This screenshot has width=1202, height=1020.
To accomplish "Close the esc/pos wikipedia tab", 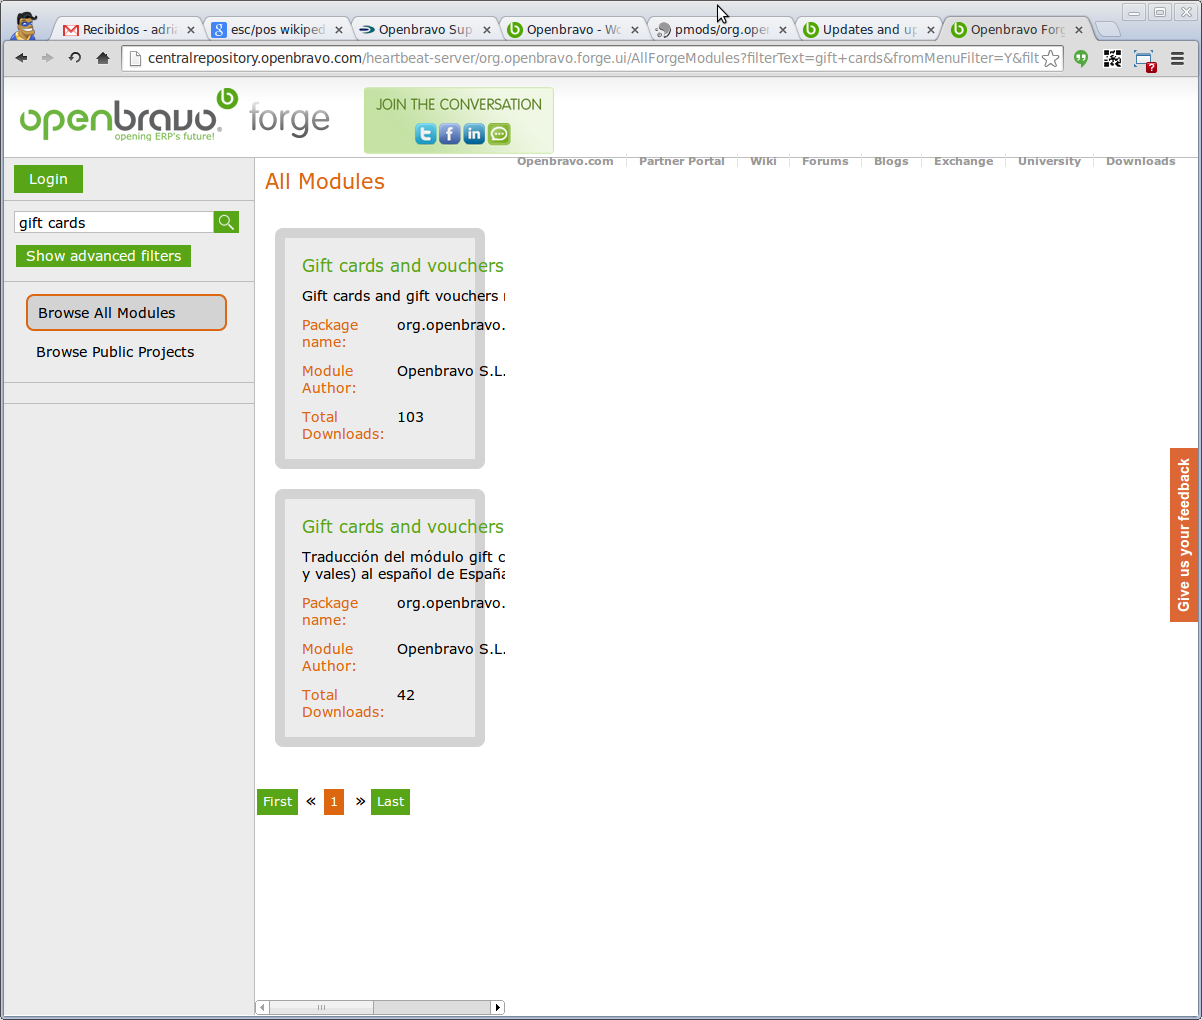I will point(338,30).
